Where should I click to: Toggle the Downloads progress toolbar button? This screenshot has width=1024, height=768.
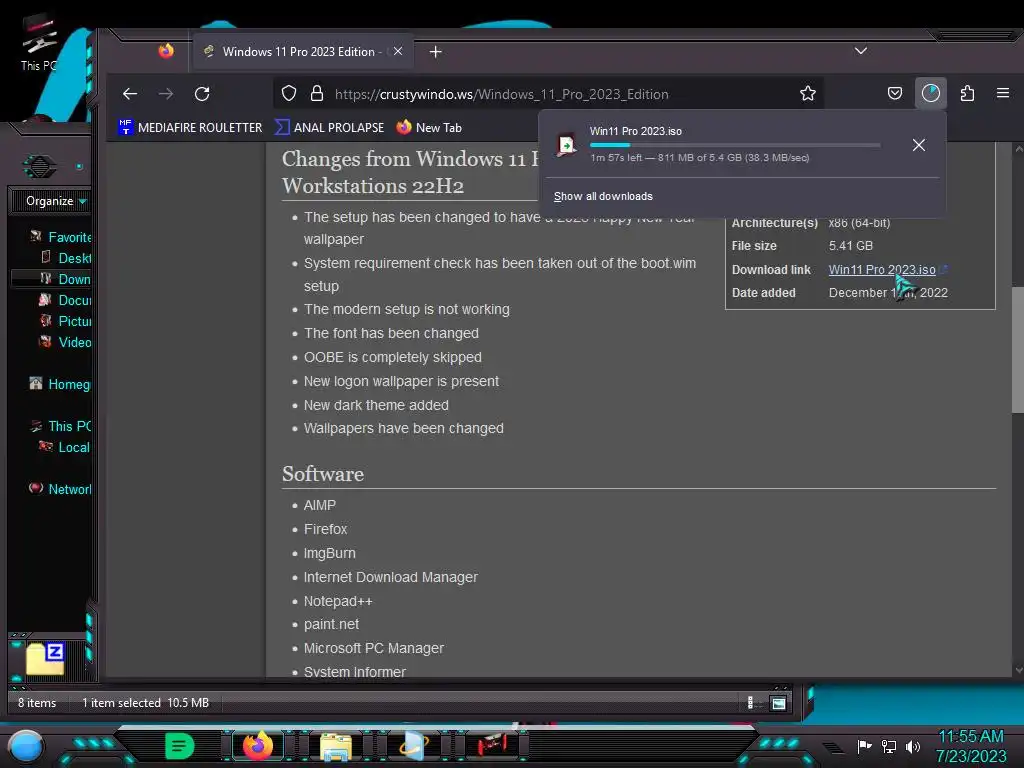[x=931, y=93]
